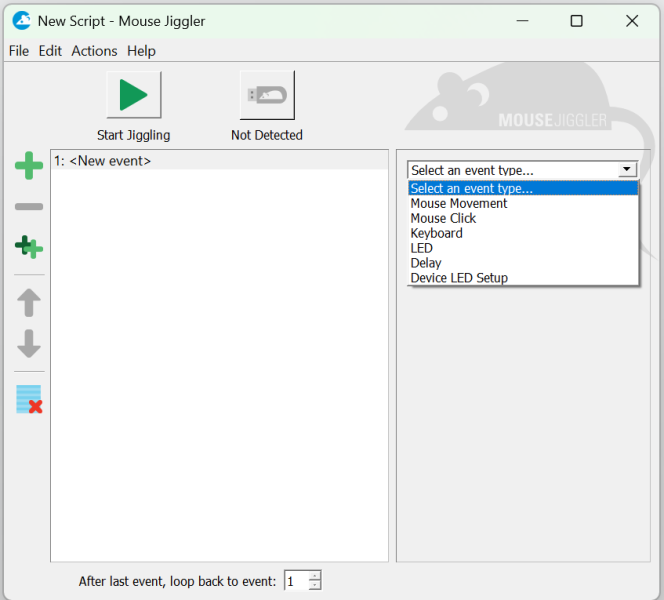Select Mouse Movement from the dropdown list
Screen dimensions: 664x600
pyautogui.click(x=459, y=203)
